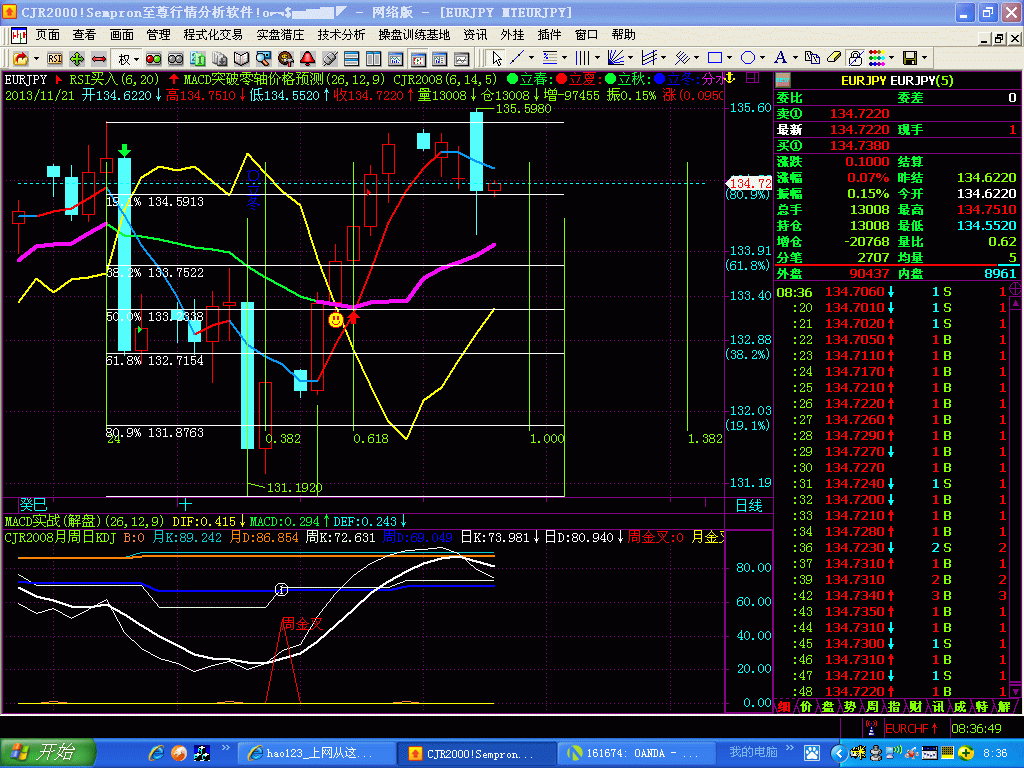The width and height of the screenshot is (1024, 768).
Task: Select the text annotation A tool
Action: point(780,59)
